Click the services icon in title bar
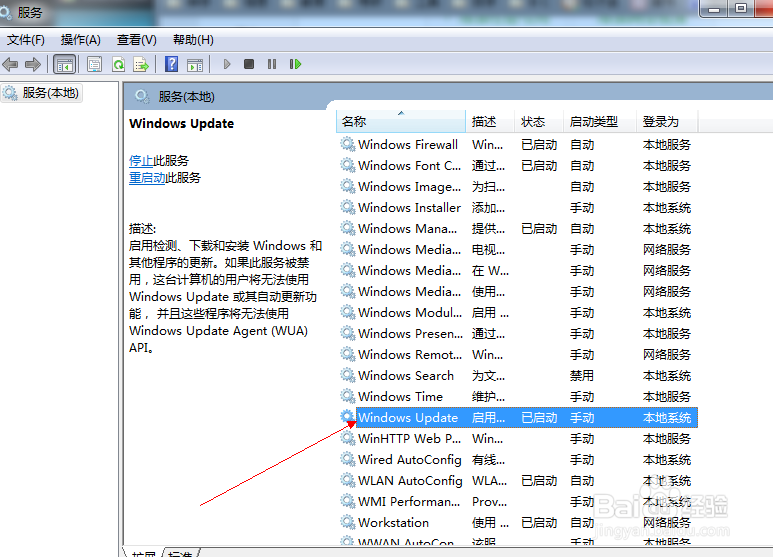Viewport: 773px width, 557px height. click(x=5, y=12)
